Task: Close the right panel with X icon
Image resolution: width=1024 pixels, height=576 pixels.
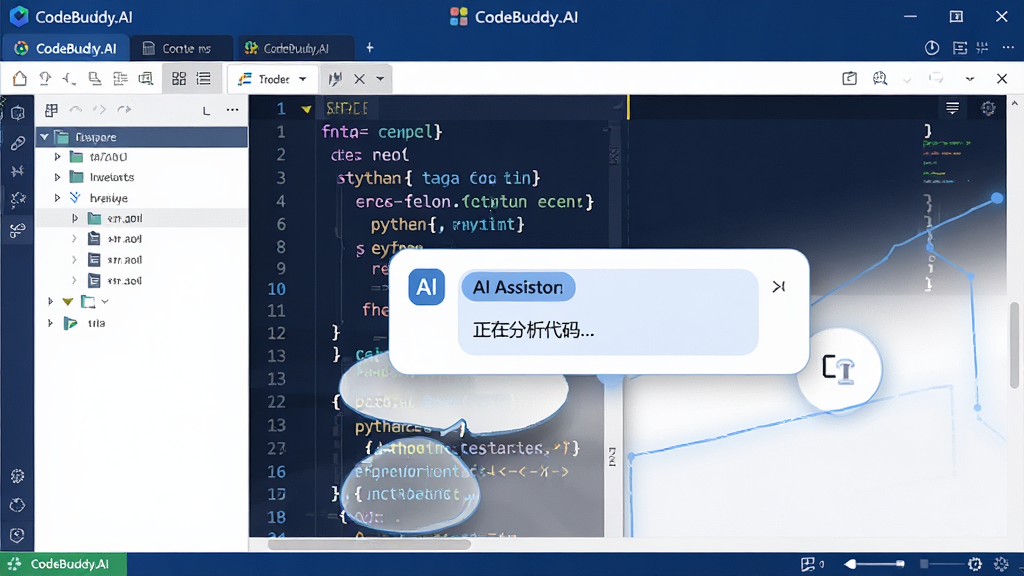Action: 1002,79
